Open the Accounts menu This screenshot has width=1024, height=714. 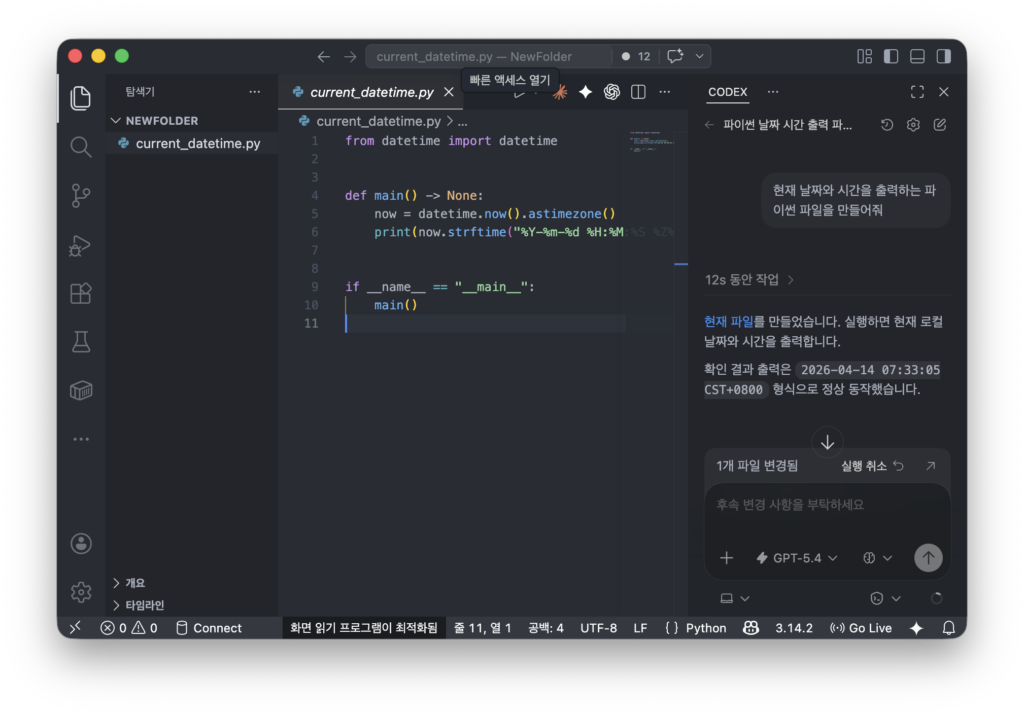[x=80, y=544]
